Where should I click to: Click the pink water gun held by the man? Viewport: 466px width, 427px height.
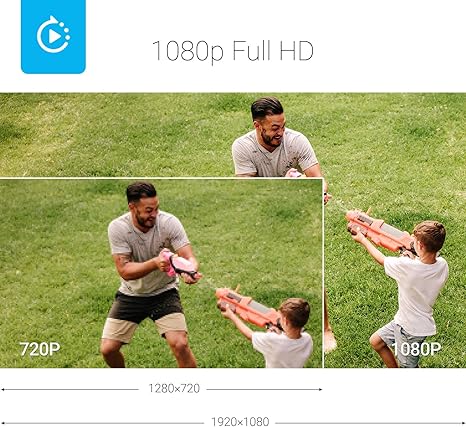coord(178,264)
